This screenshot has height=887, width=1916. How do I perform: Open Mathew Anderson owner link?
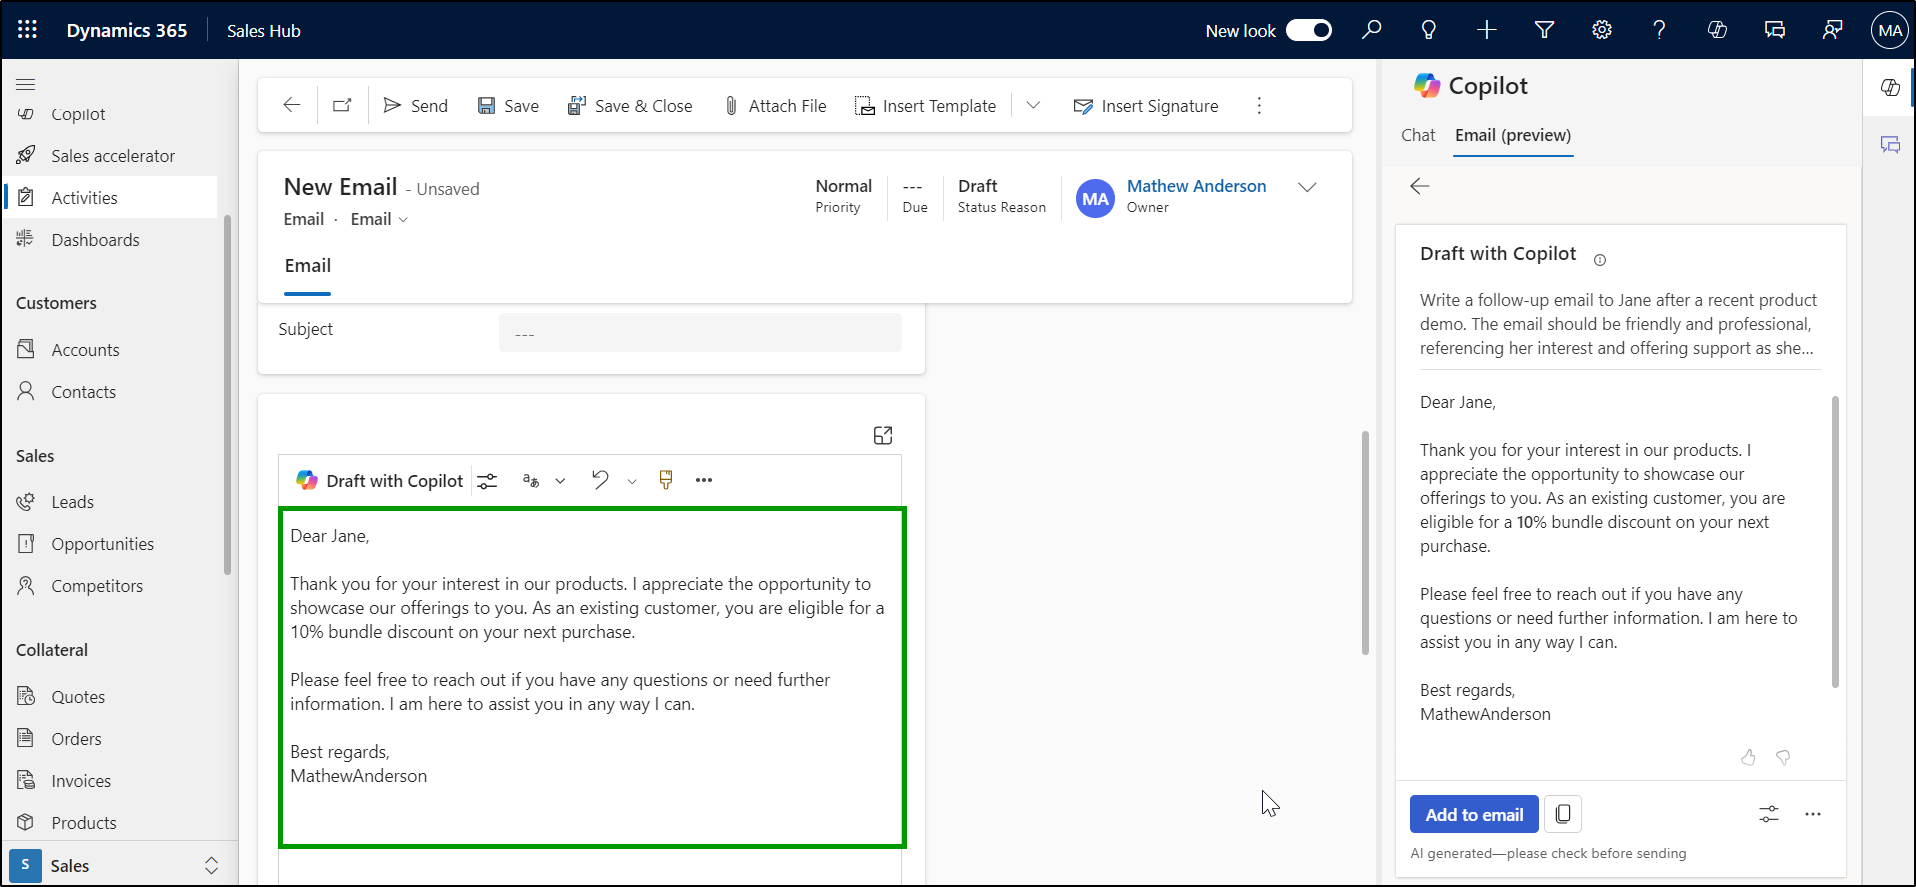1196,186
